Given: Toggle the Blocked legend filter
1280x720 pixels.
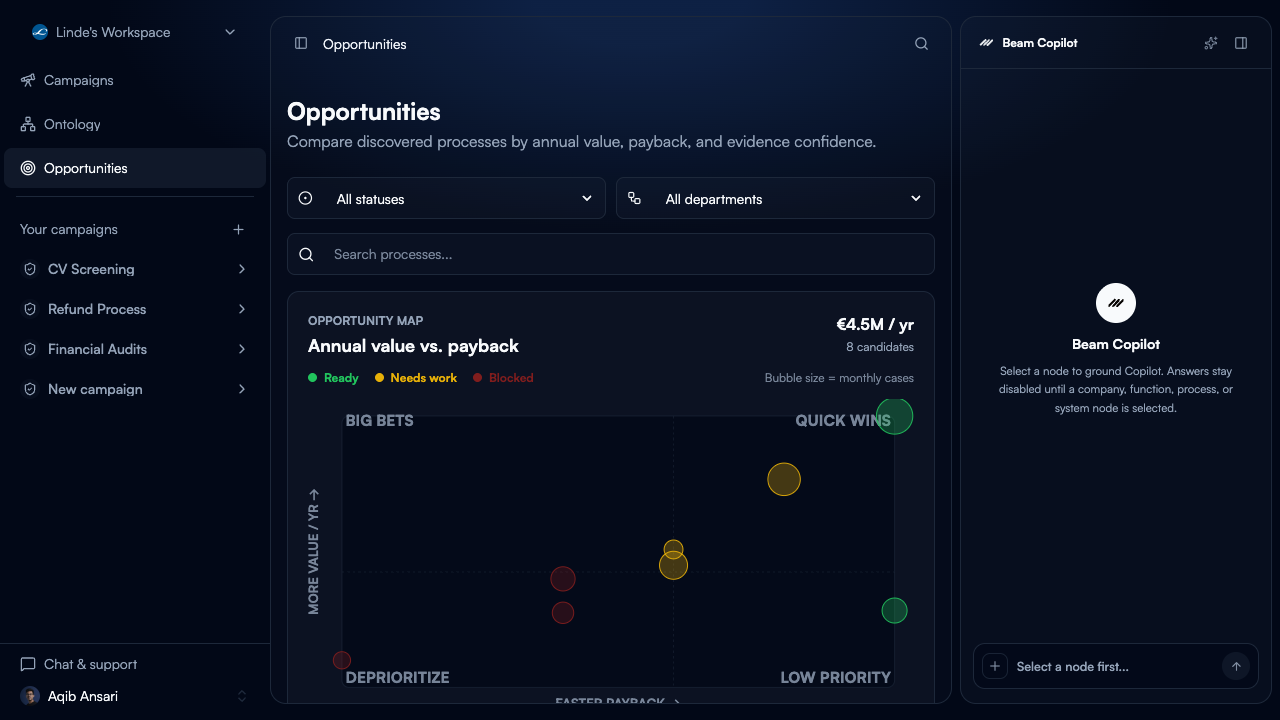Looking at the screenshot, I should point(503,378).
